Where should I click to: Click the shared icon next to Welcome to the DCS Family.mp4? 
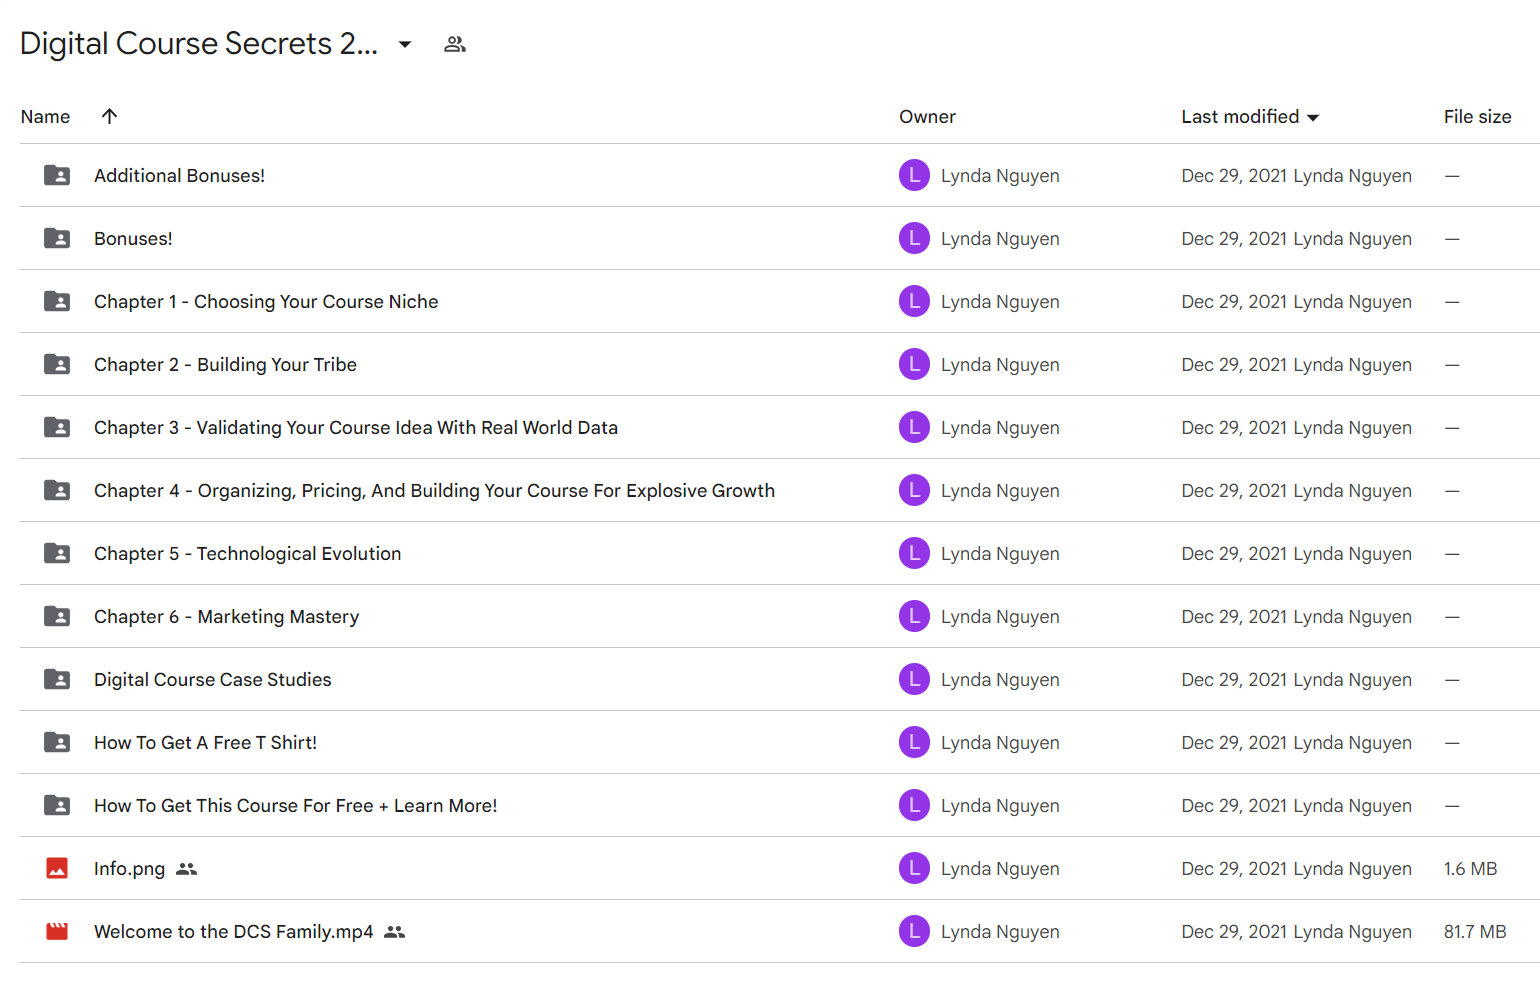394,932
